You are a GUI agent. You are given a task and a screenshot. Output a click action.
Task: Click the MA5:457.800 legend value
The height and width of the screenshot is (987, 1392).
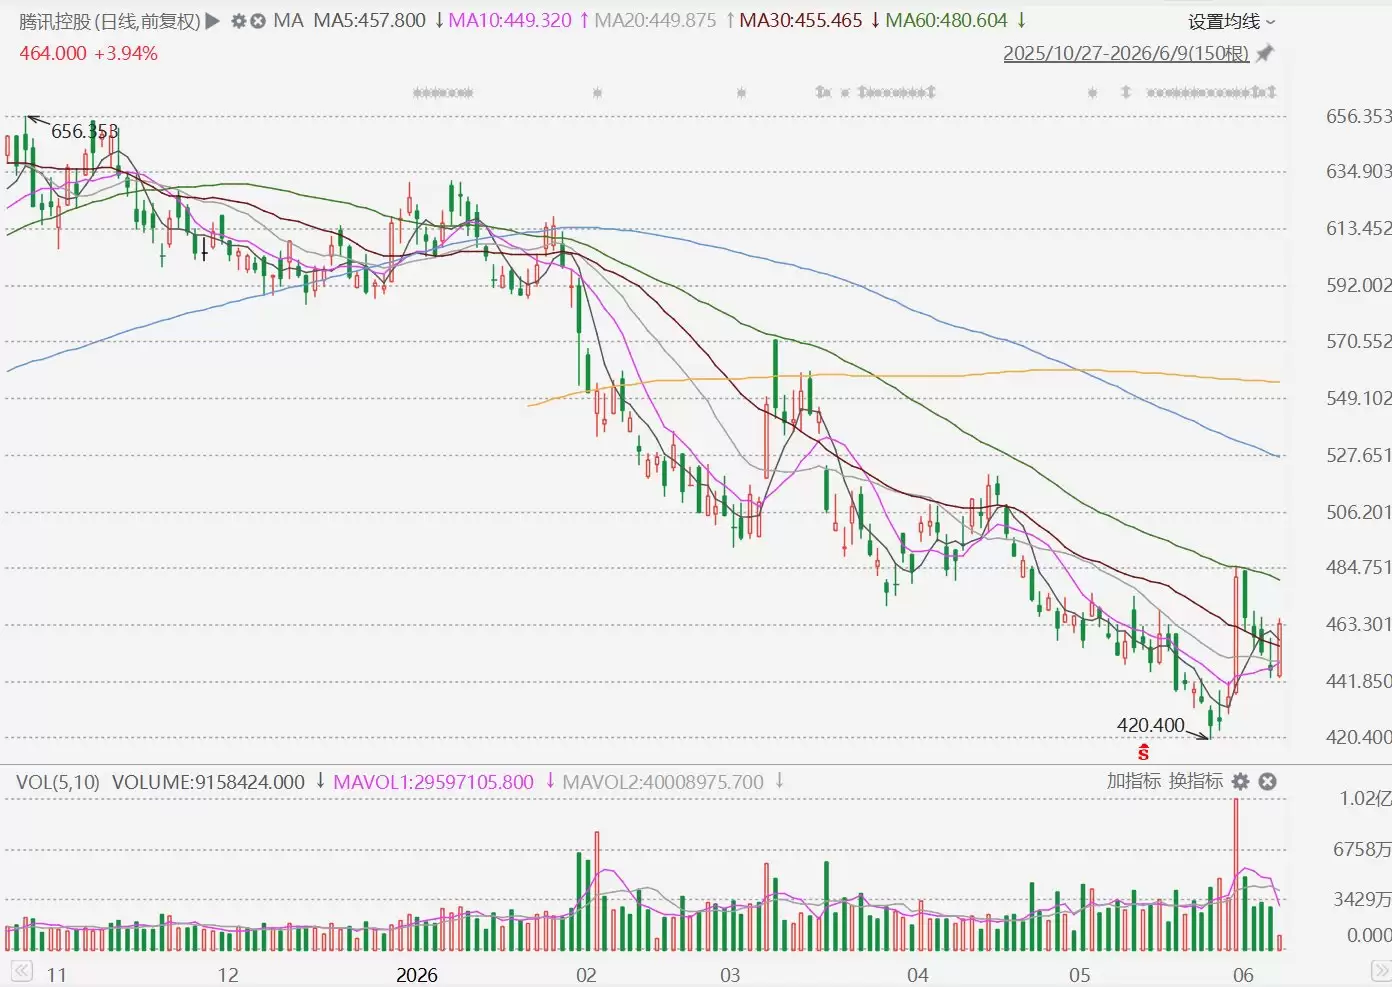[369, 21]
